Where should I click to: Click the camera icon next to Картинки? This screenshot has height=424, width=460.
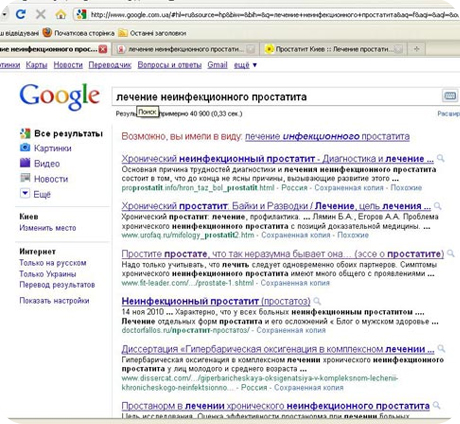point(25,147)
